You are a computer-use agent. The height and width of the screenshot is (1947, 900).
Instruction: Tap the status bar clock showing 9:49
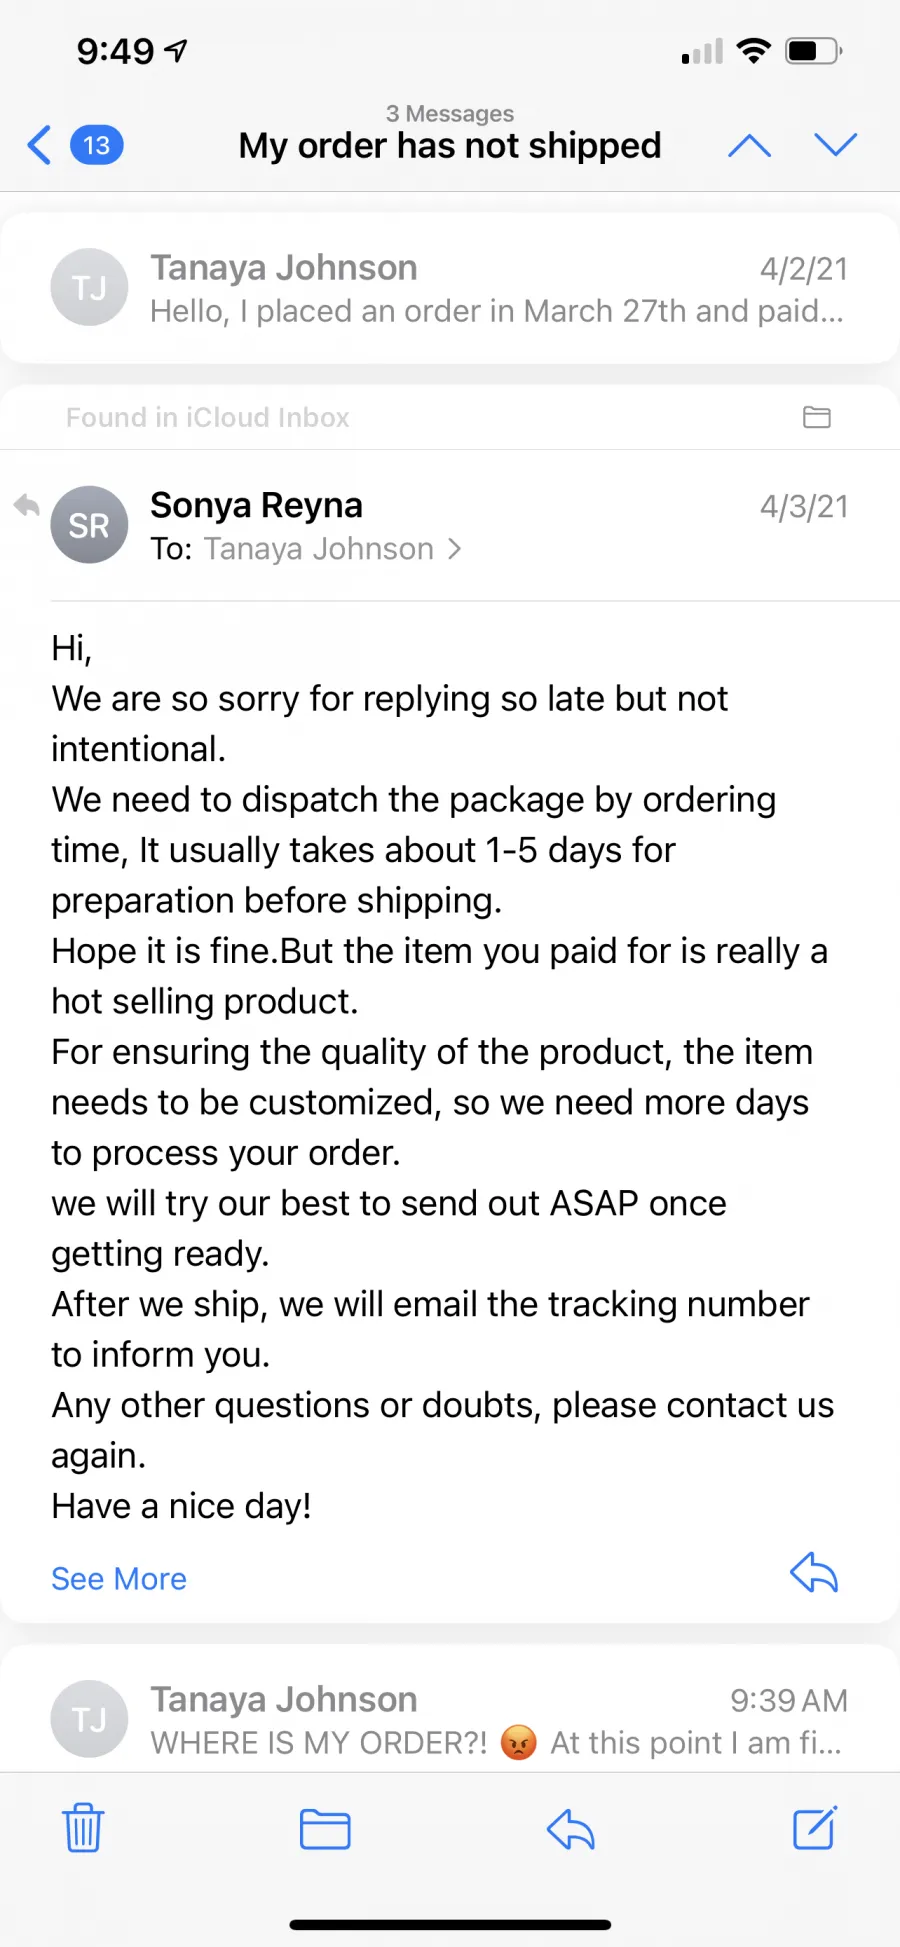pos(116,51)
